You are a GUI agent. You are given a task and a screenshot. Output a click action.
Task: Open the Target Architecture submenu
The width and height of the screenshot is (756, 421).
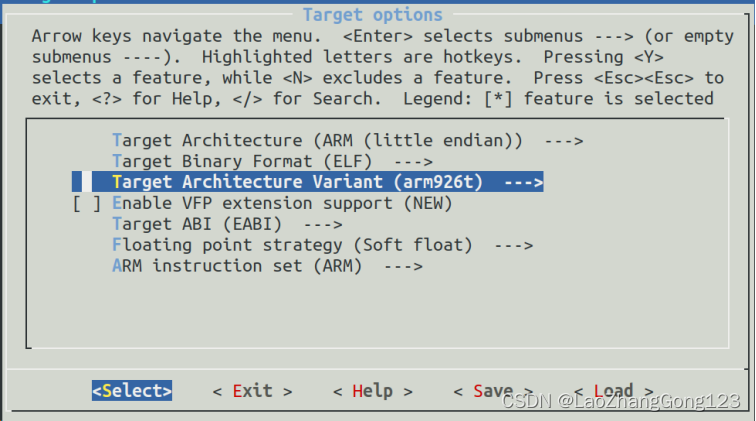[x=347, y=140]
